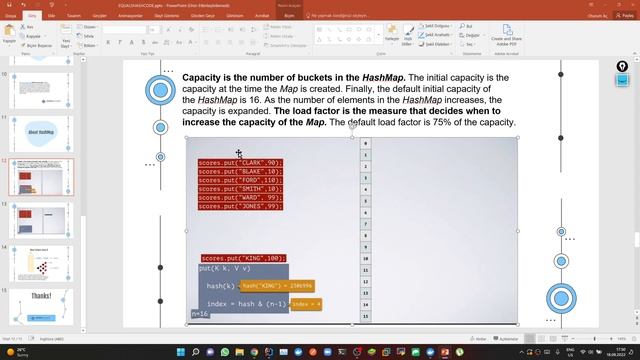This screenshot has height=360, width=640.
Task: Click Create and Share Adobe PDF
Action: [x=507, y=35]
